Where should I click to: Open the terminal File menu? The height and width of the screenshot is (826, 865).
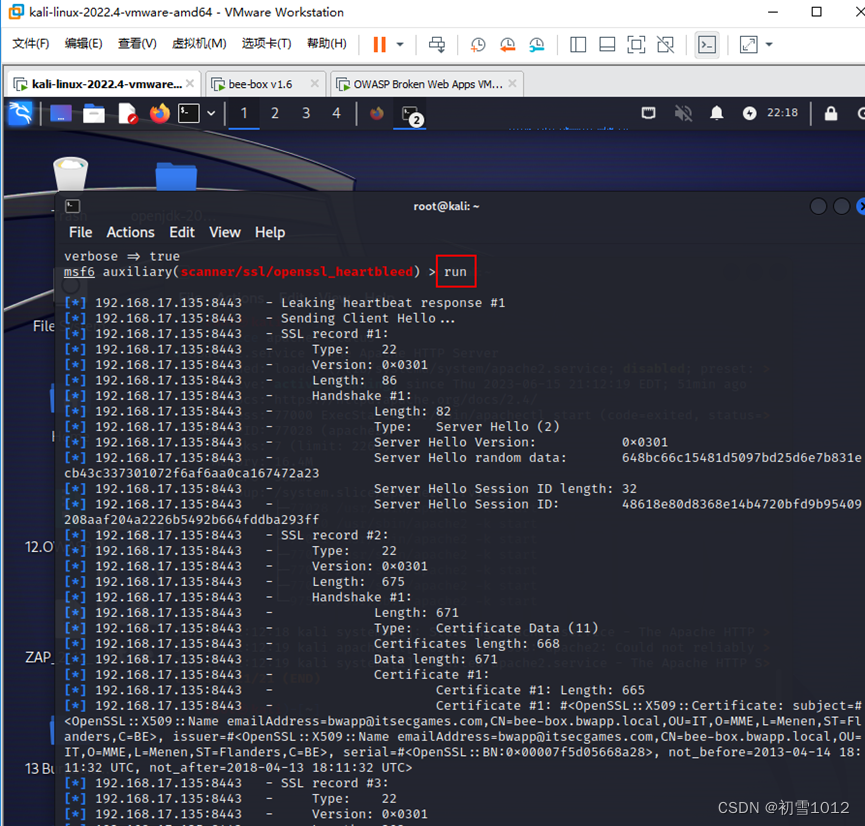coord(81,232)
